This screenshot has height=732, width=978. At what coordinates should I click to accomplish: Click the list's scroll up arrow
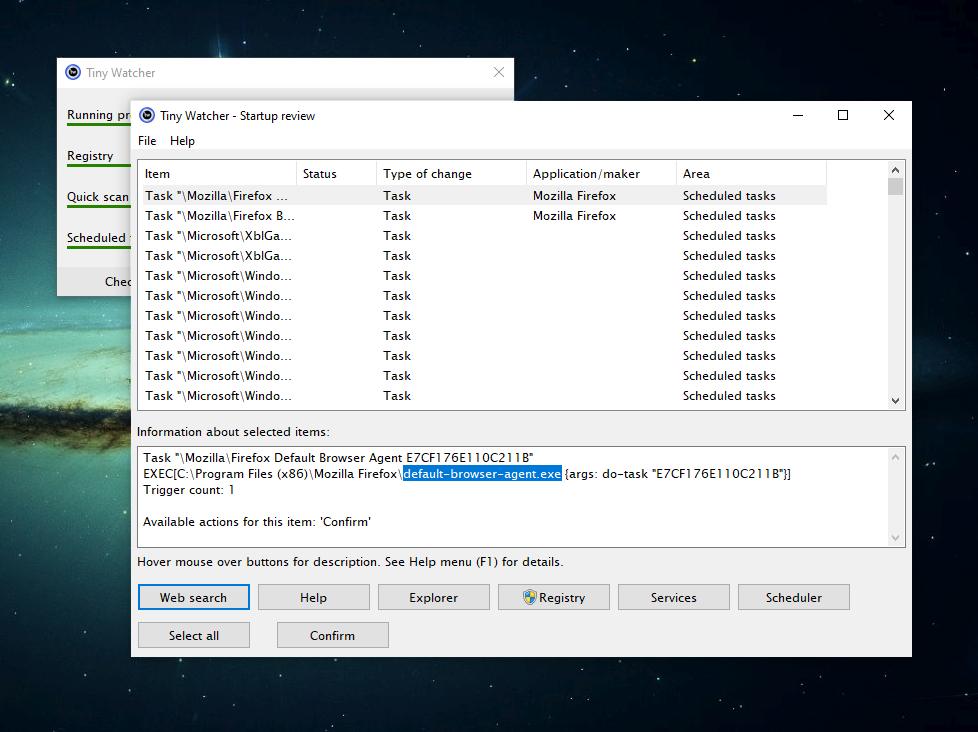896,170
